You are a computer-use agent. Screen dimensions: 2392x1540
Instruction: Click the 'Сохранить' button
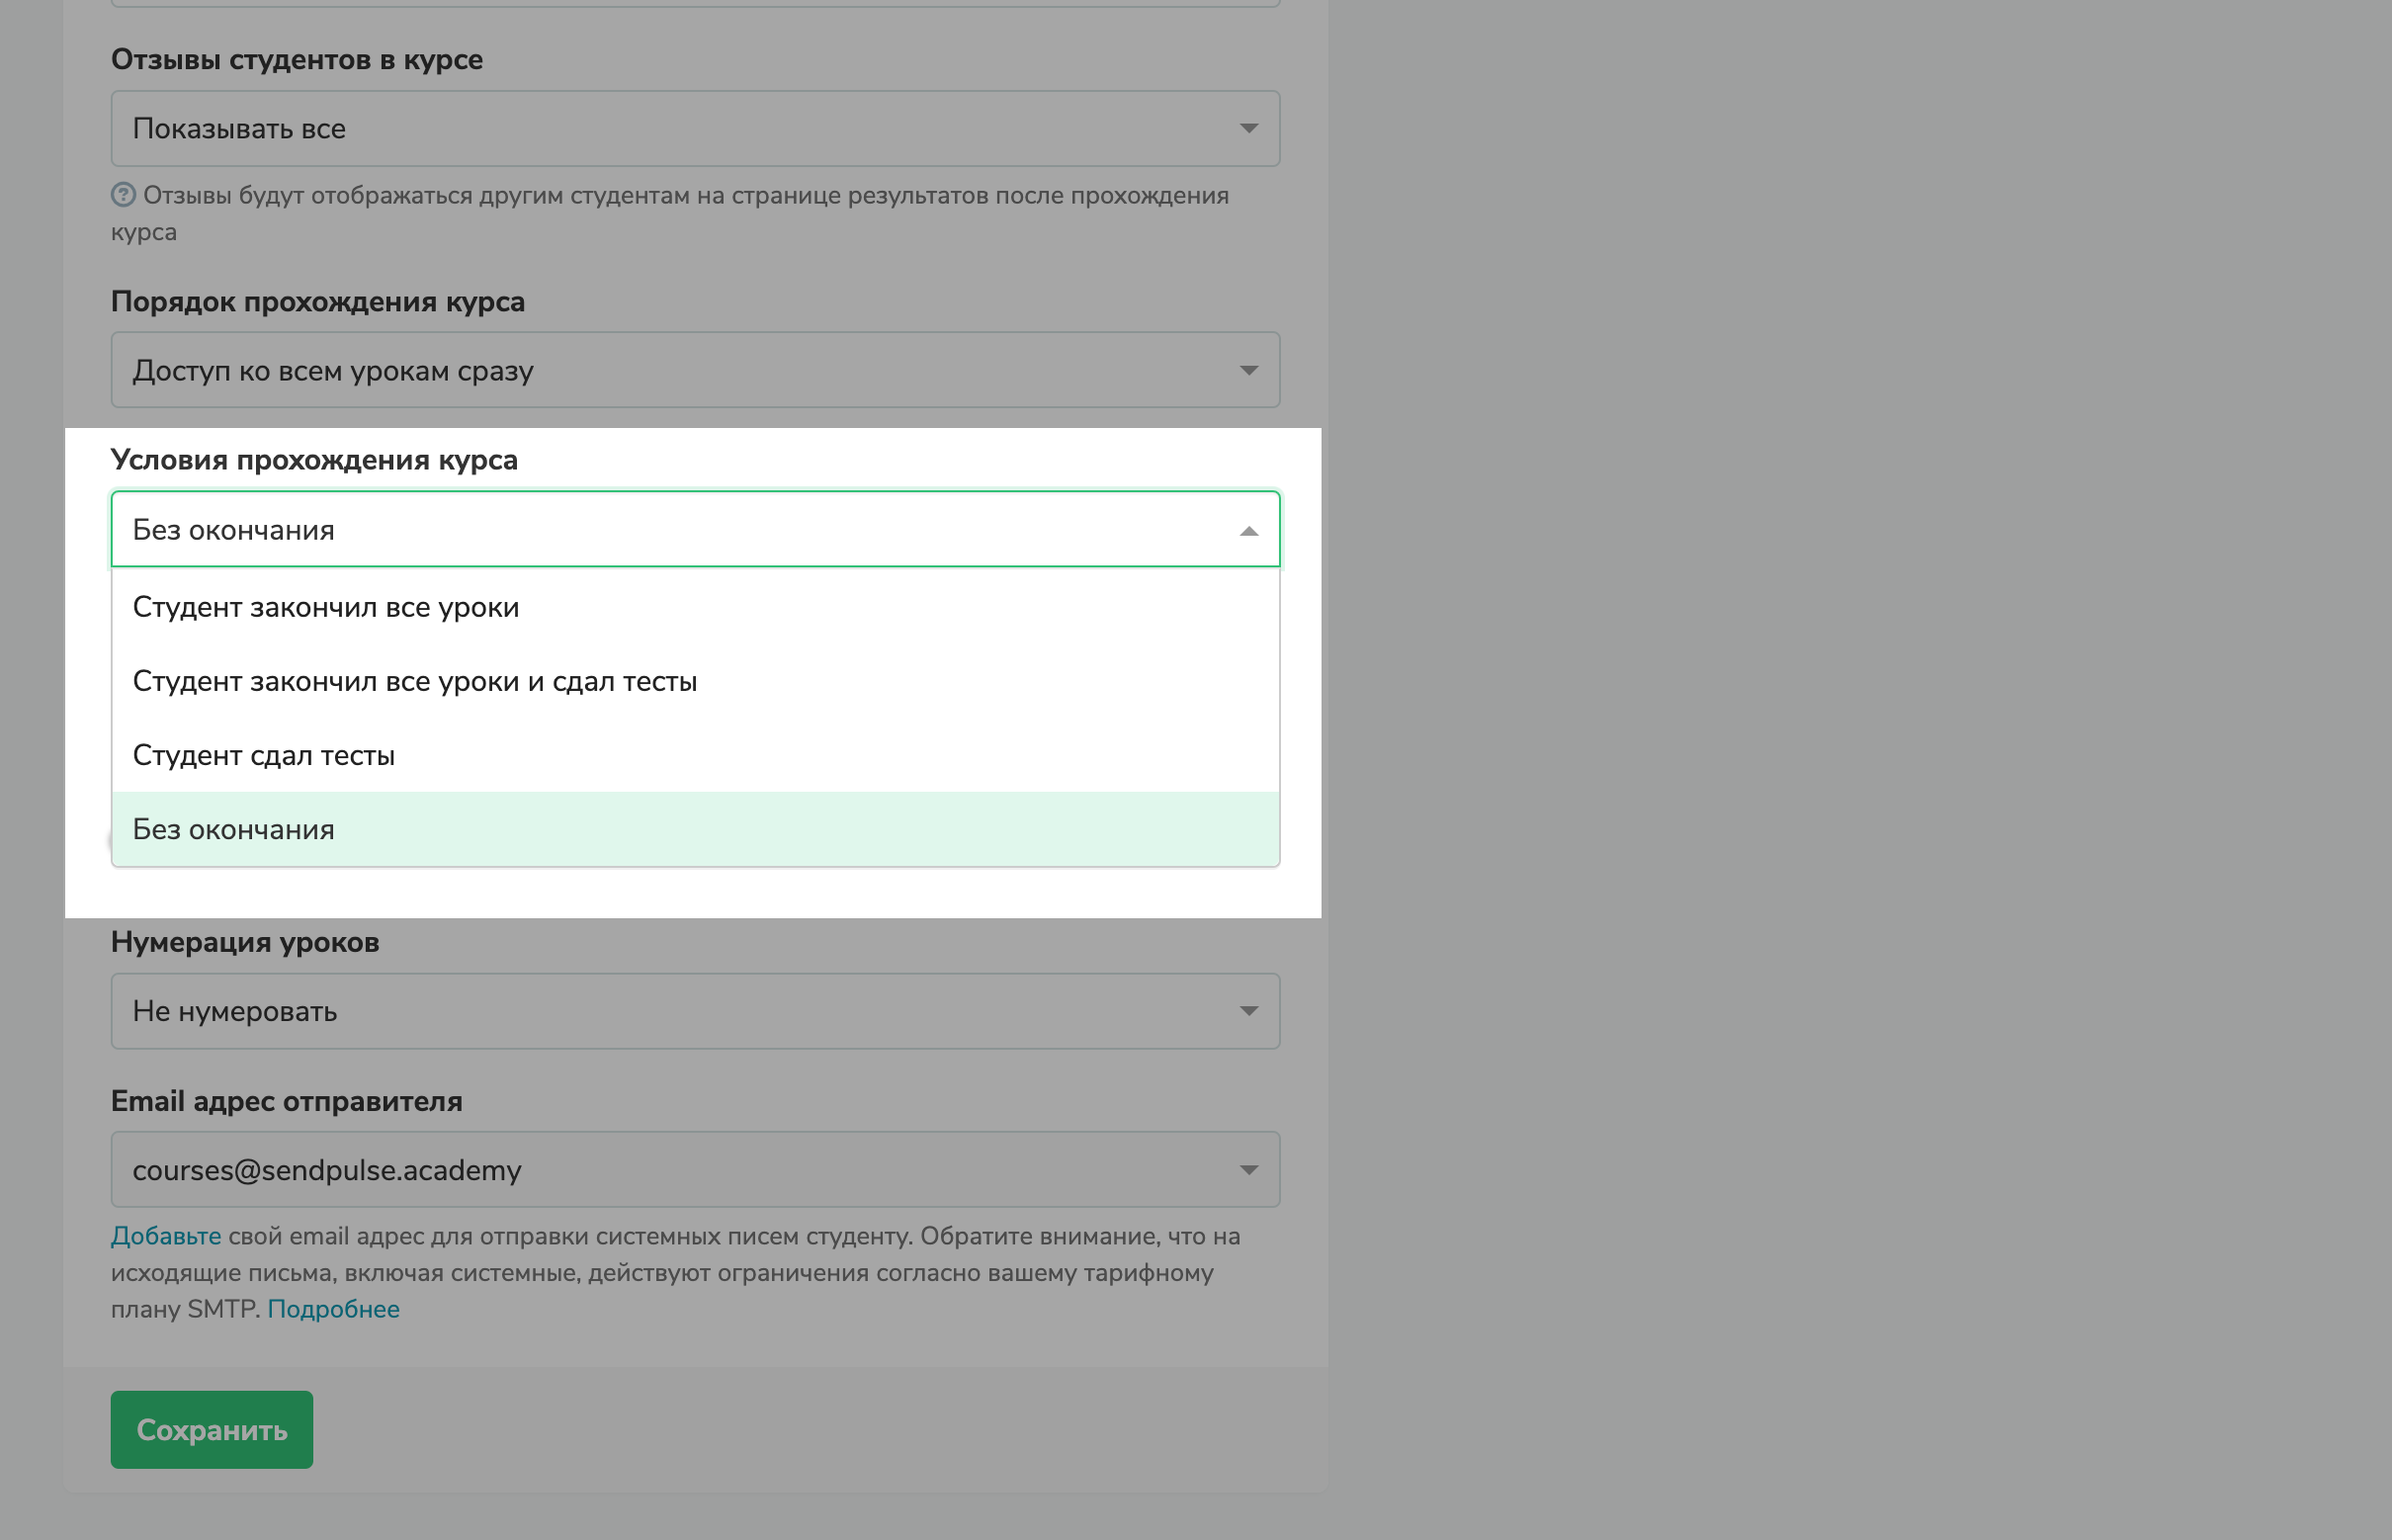[211, 1429]
